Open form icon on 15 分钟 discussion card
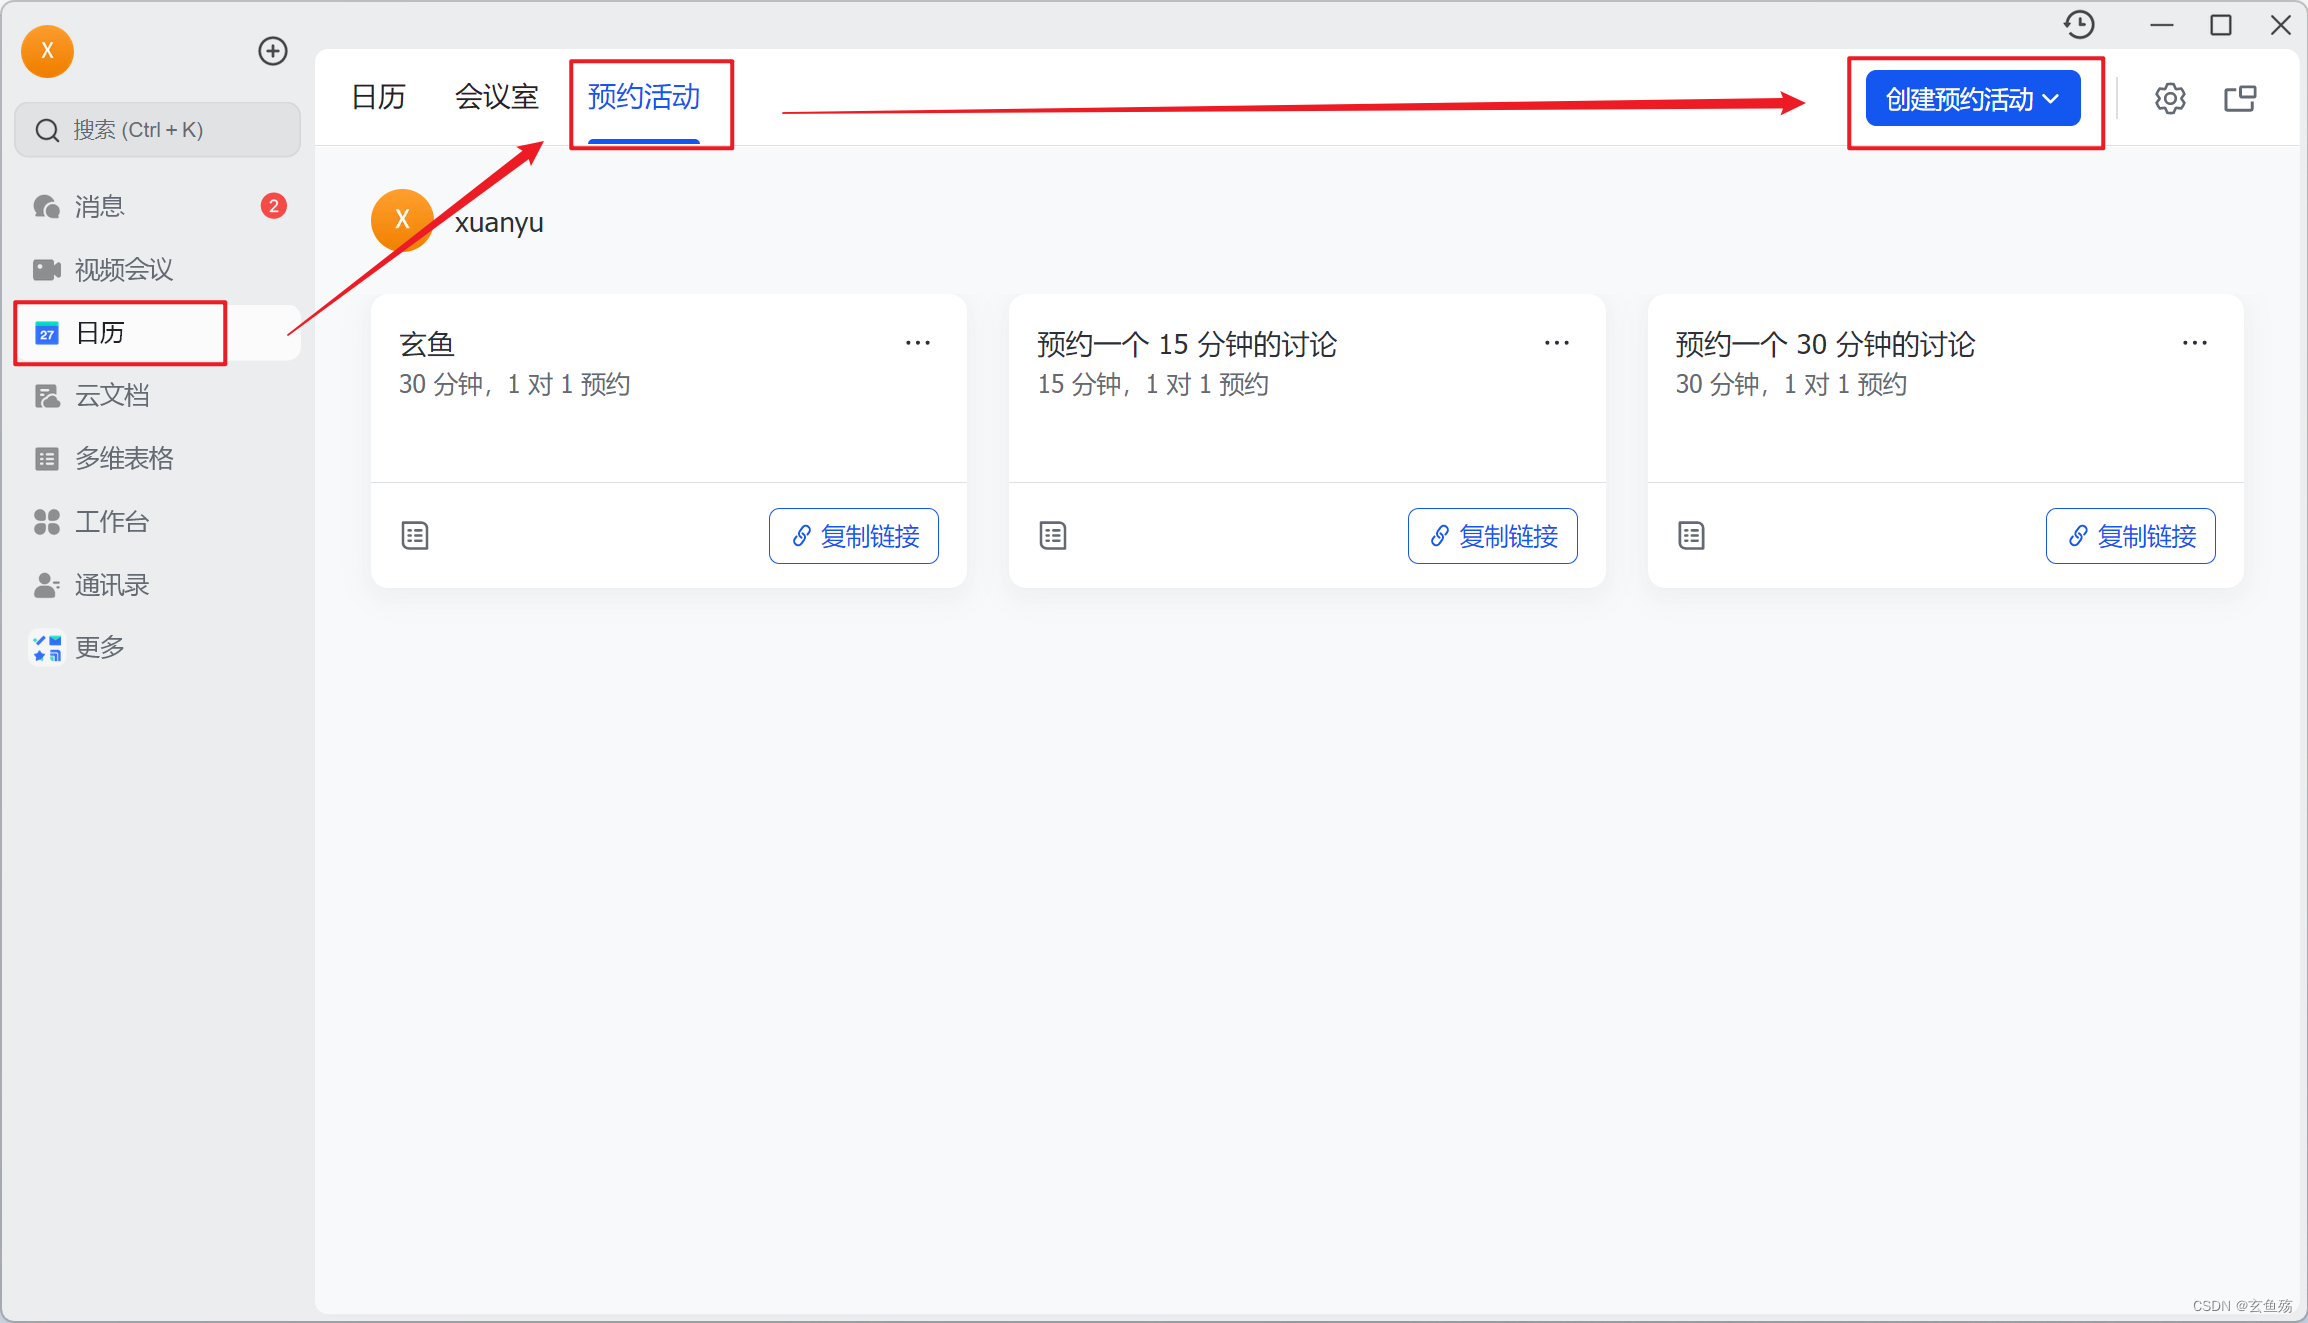The image size is (2308, 1323). click(x=1053, y=536)
